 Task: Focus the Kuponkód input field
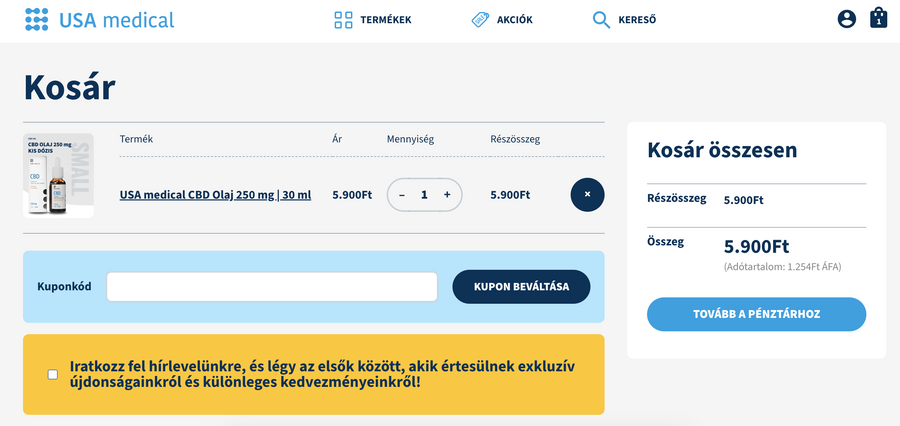point(272,286)
